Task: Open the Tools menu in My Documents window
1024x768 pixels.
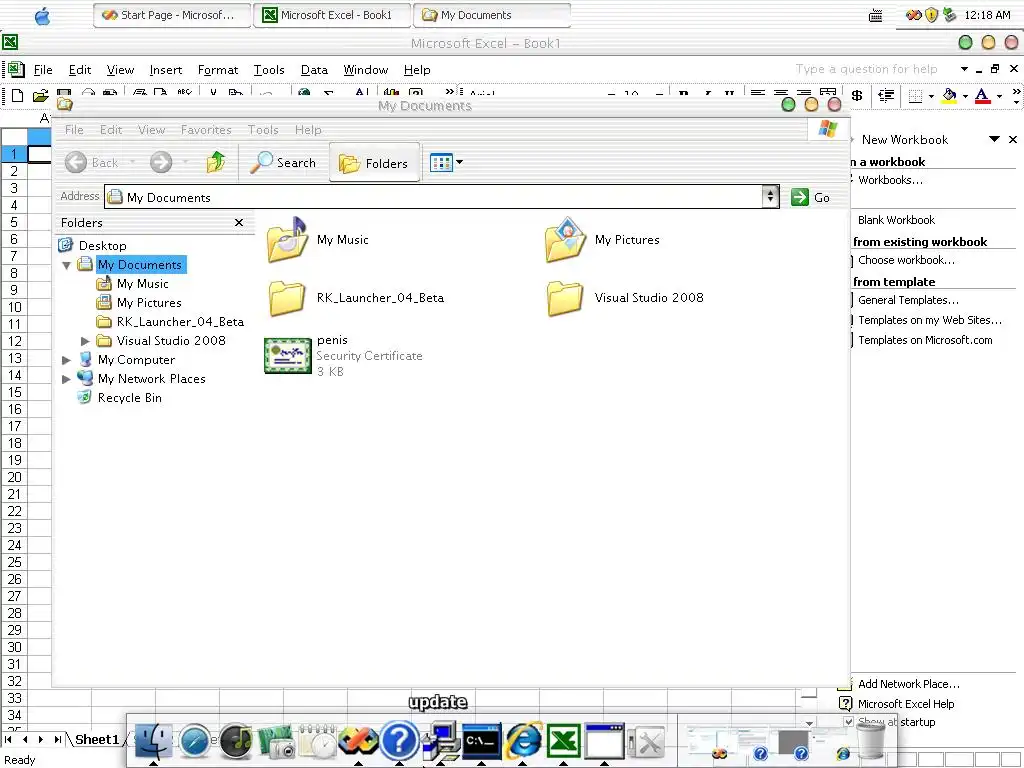Action: 263,130
